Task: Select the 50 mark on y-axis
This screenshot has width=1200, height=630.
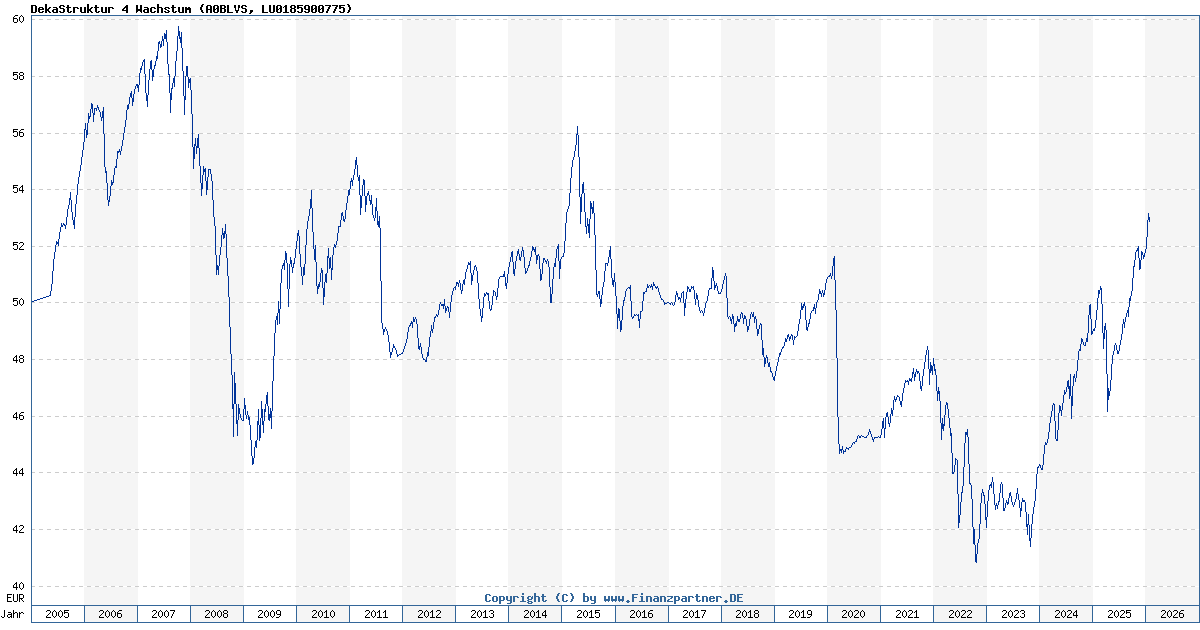Action: point(18,303)
